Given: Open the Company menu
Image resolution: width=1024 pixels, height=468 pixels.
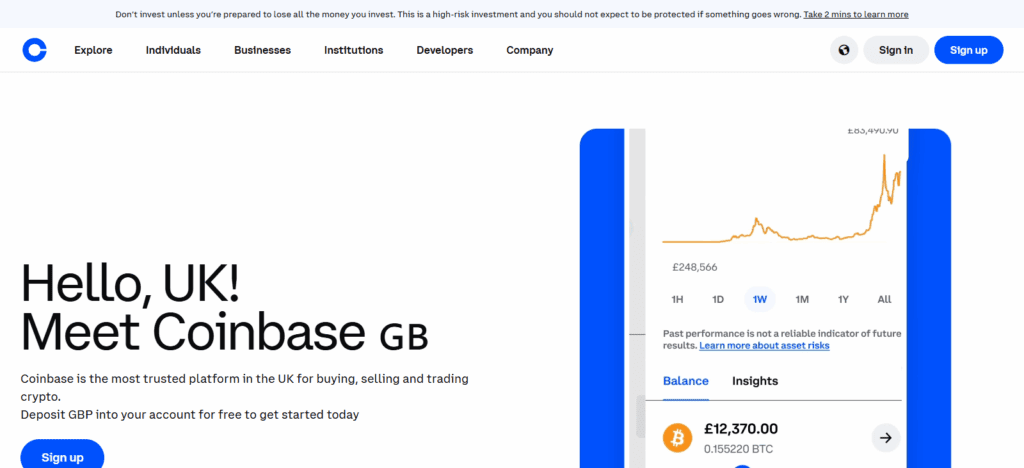Looking at the screenshot, I should point(530,50).
